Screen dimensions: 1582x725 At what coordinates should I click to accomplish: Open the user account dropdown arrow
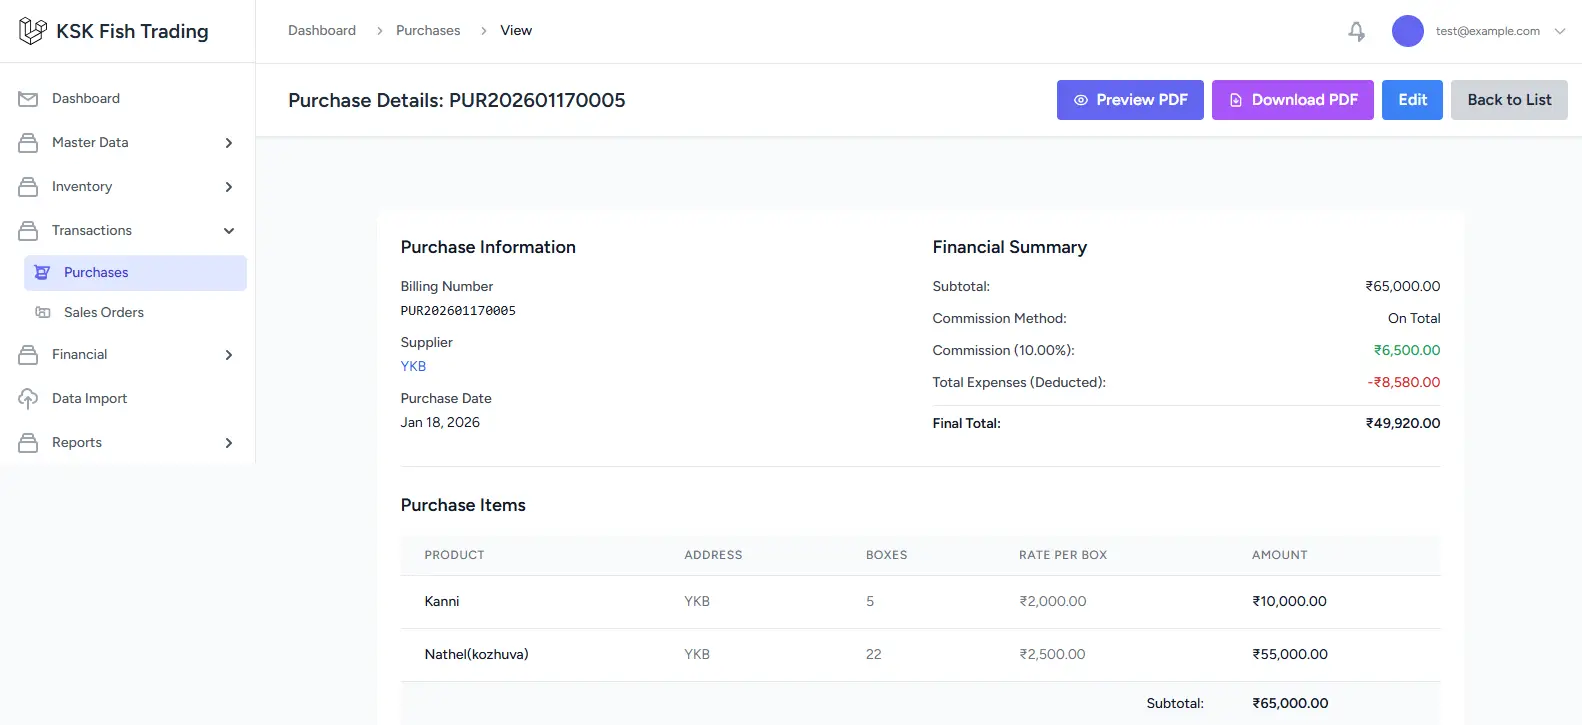(1559, 31)
